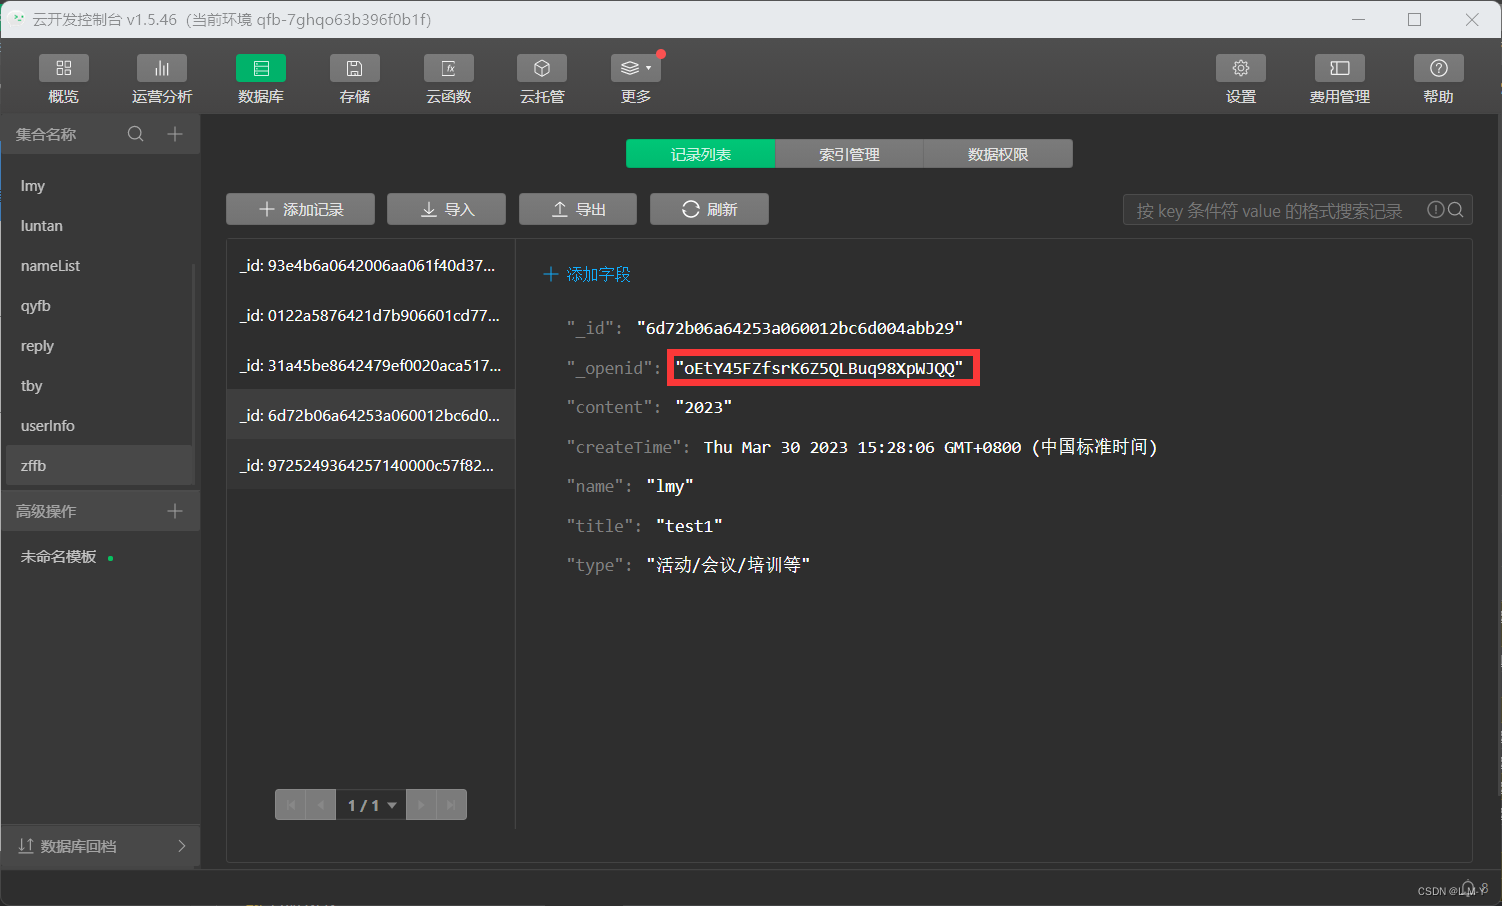This screenshot has height=906, width=1502.
Task: Search collections with magnifier icon
Action: pyautogui.click(x=136, y=134)
